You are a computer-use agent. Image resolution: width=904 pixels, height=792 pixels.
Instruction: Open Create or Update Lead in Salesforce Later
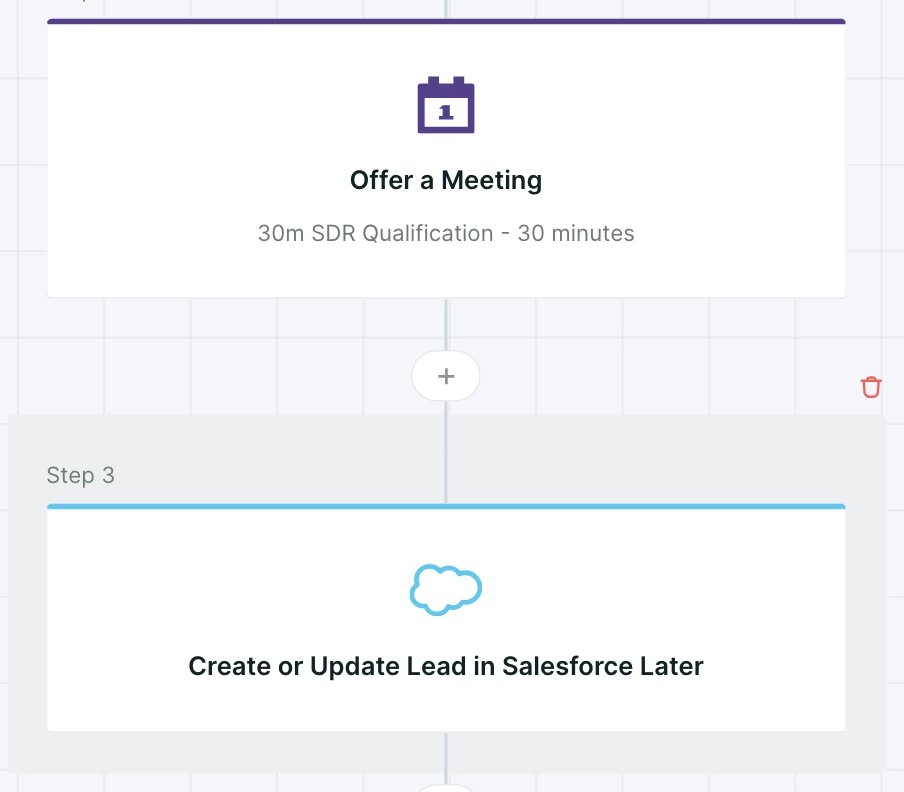click(446, 666)
